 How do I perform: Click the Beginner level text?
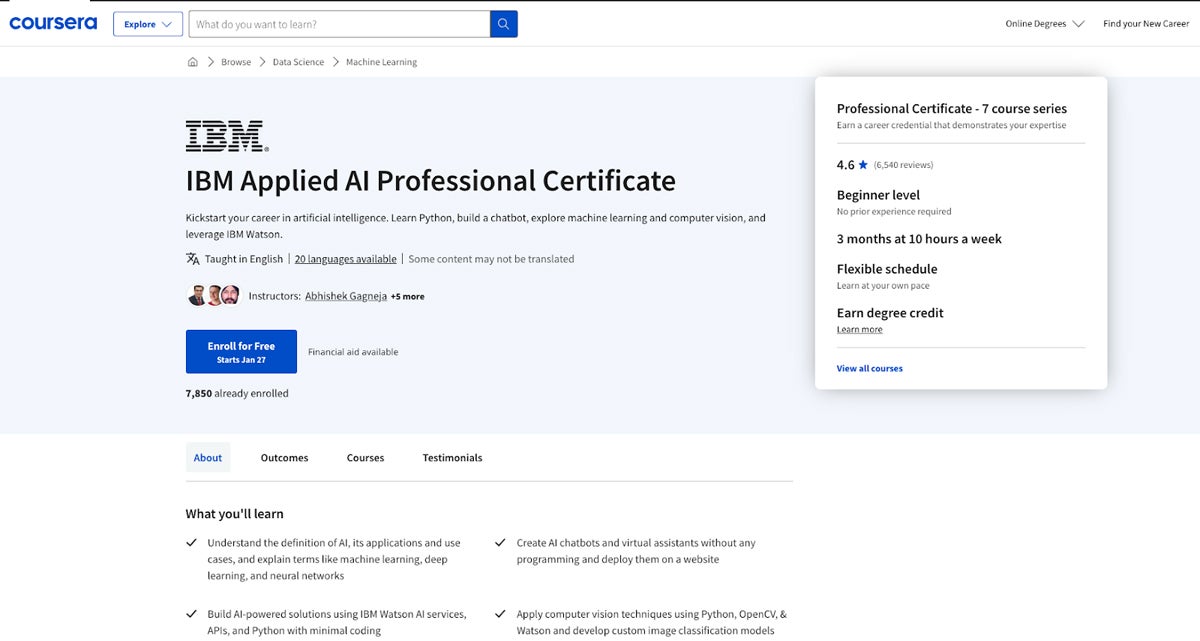coord(878,195)
